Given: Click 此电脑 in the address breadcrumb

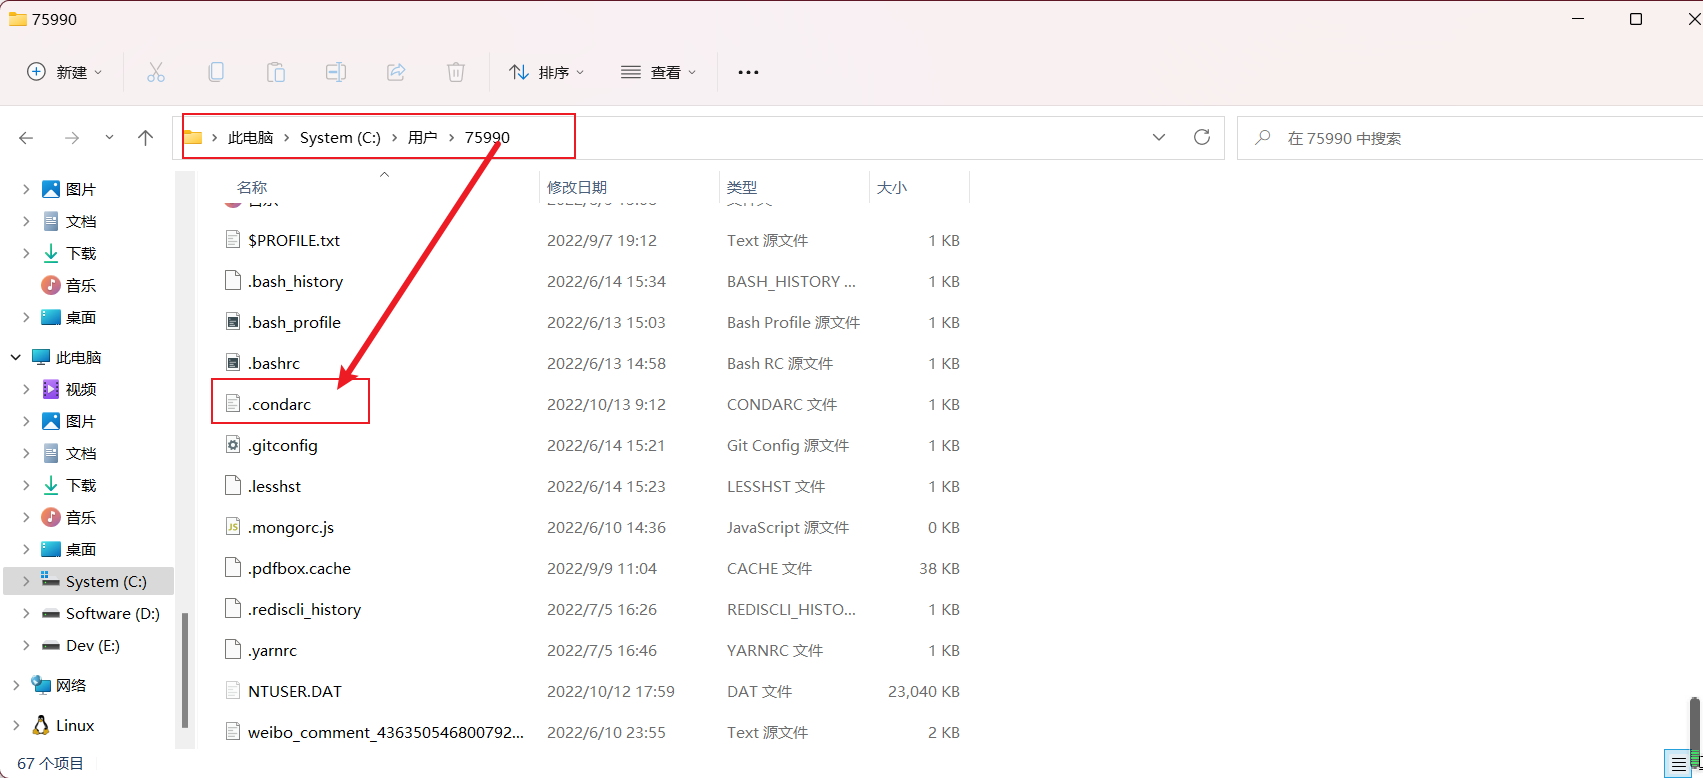Looking at the screenshot, I should click(250, 137).
